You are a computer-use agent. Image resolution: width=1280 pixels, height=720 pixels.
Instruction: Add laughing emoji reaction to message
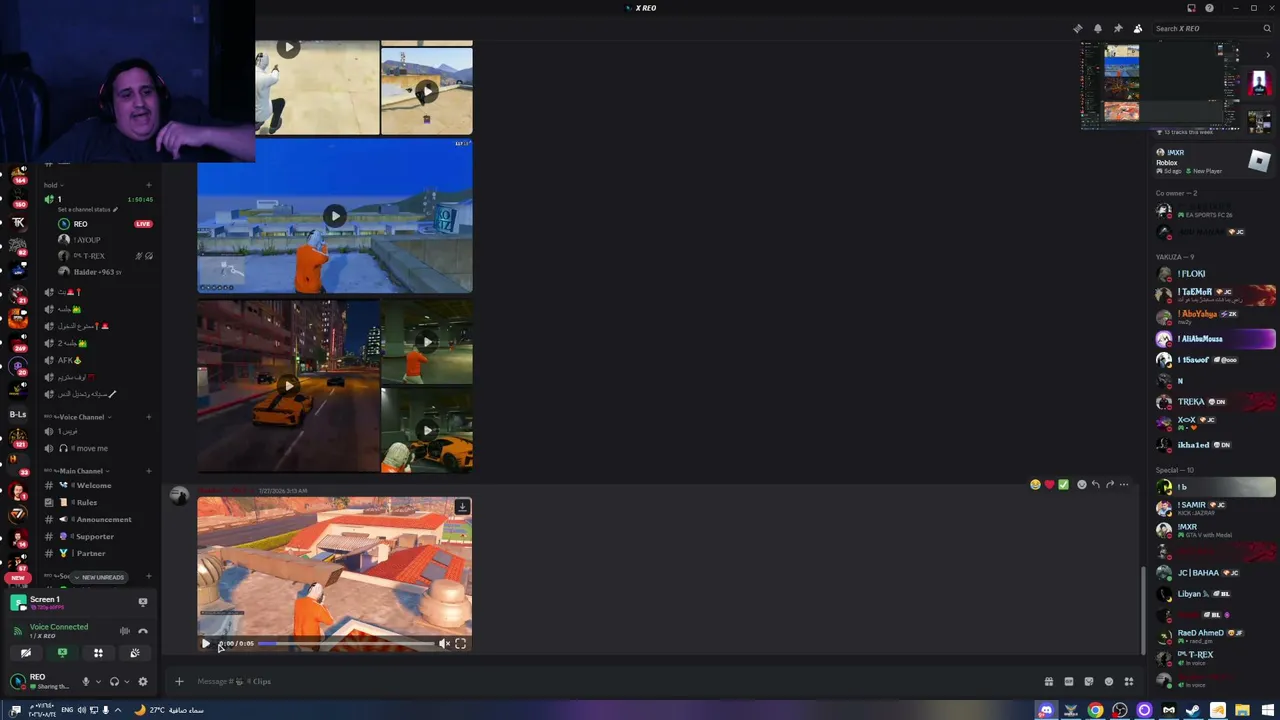[x=1035, y=485]
